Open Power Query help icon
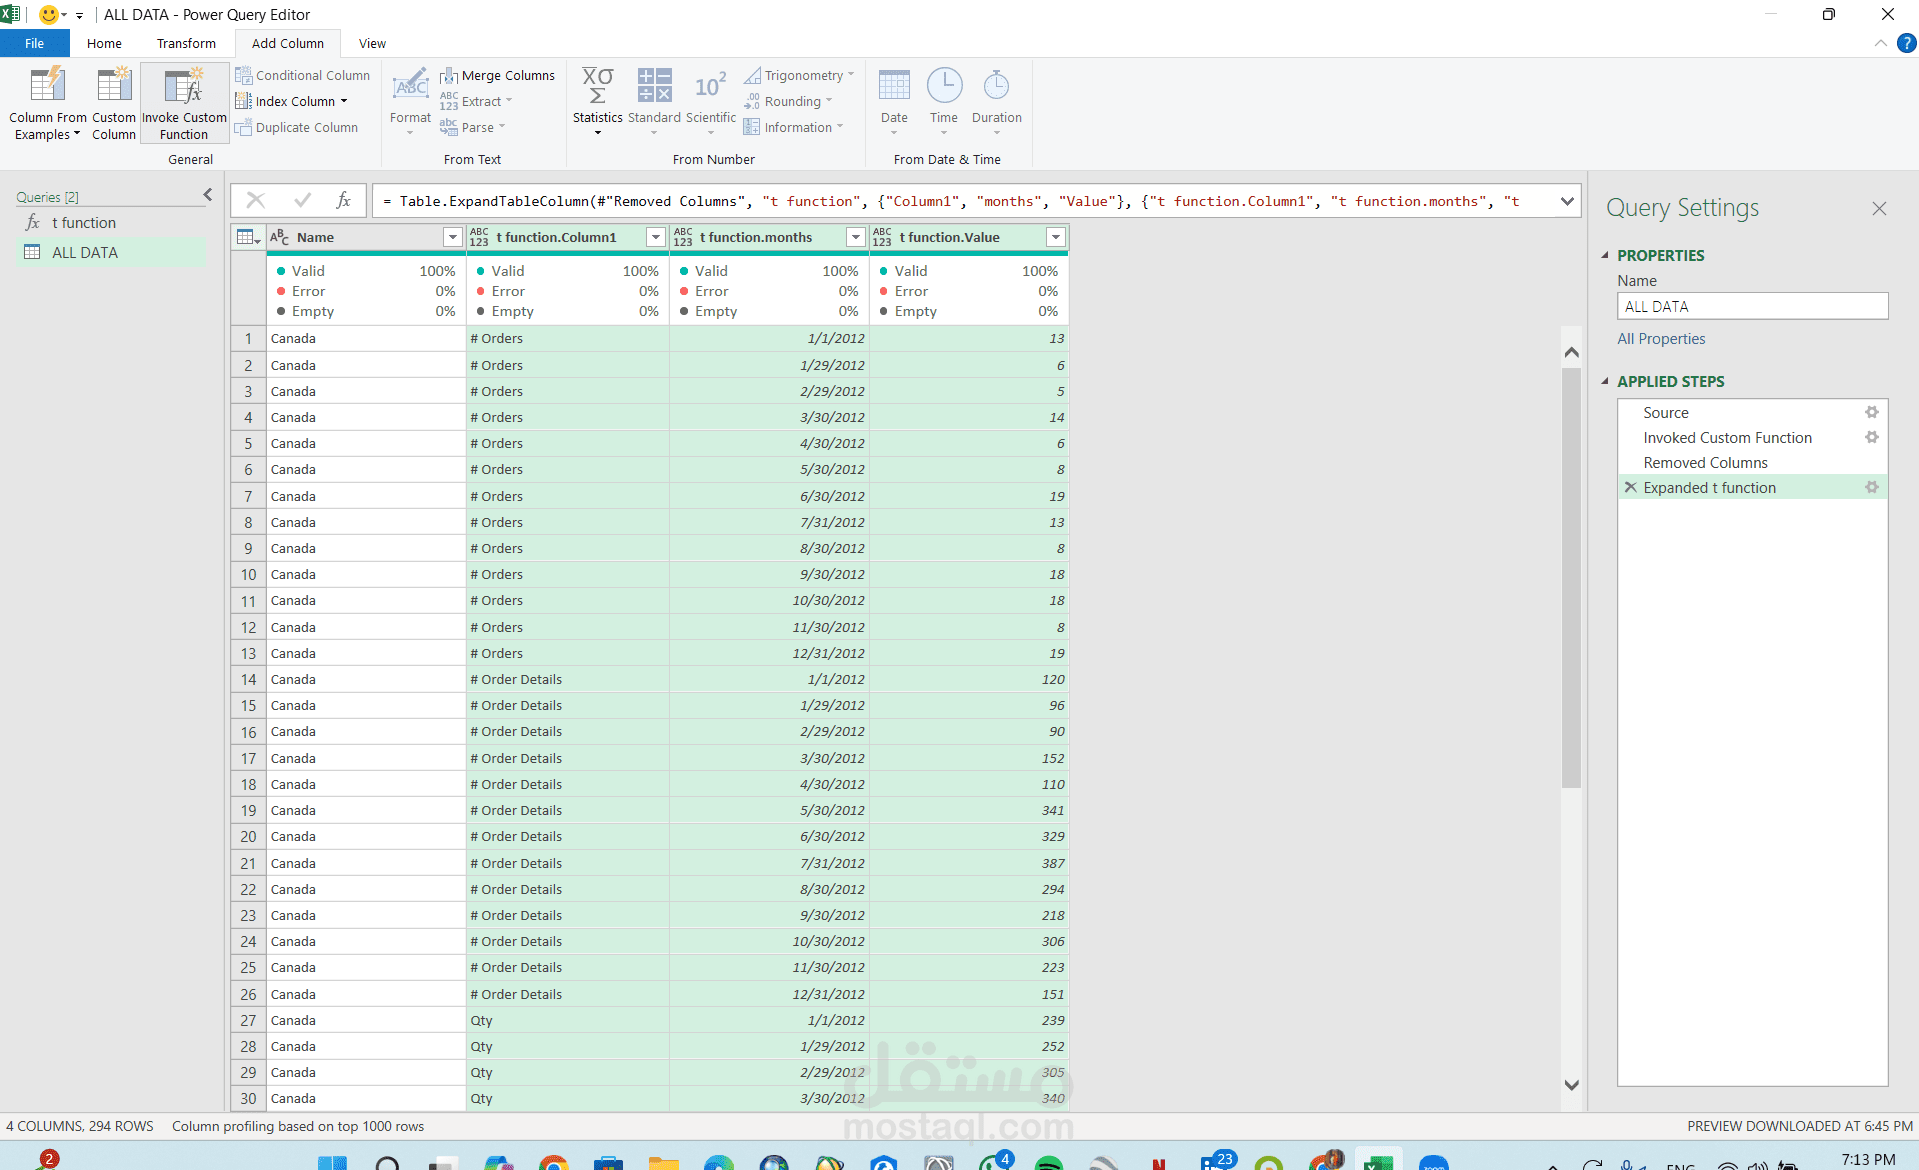The width and height of the screenshot is (1919, 1170). coord(1906,43)
